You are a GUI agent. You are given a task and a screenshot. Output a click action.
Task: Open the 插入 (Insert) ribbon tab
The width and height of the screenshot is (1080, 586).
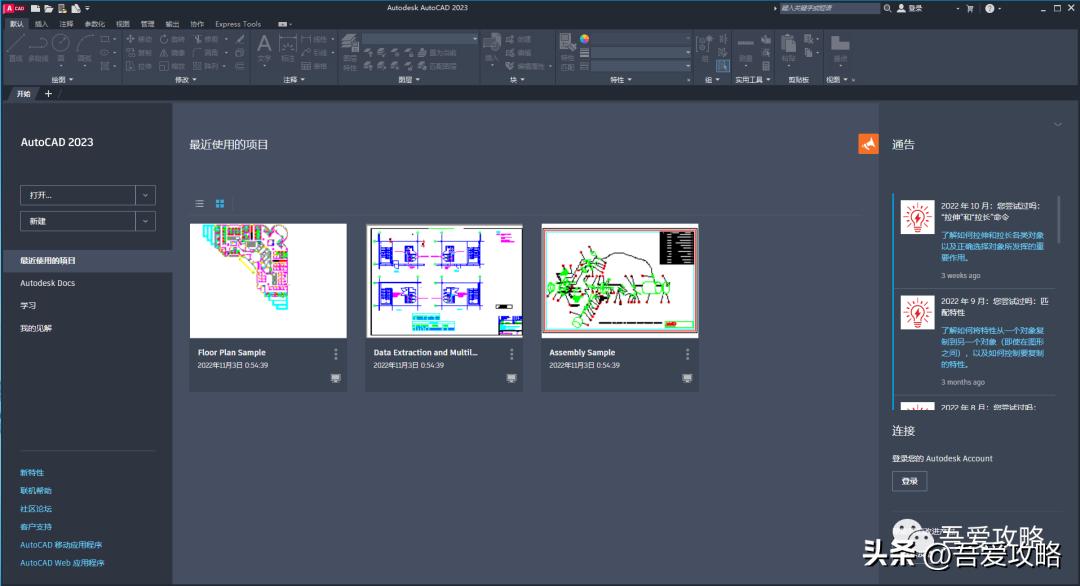[x=41, y=24]
